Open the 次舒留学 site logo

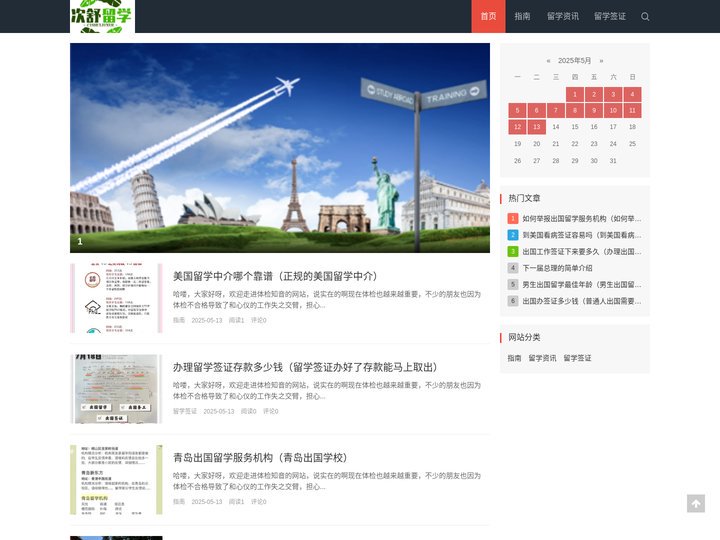click(x=102, y=17)
